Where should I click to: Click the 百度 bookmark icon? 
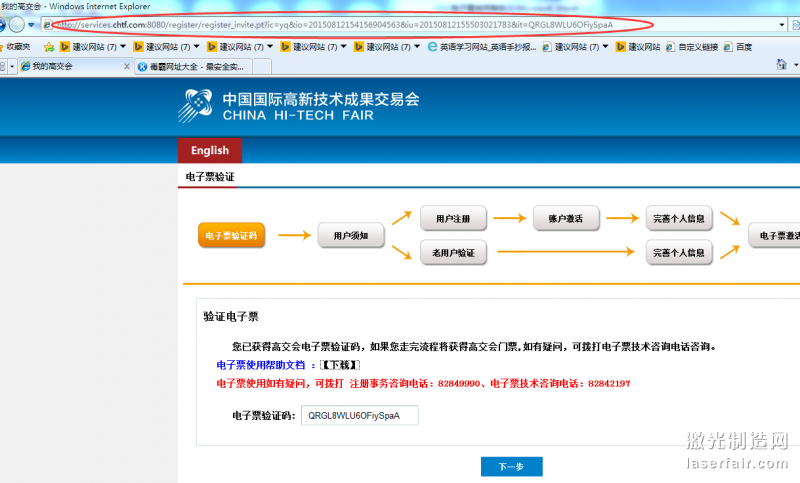pos(728,46)
